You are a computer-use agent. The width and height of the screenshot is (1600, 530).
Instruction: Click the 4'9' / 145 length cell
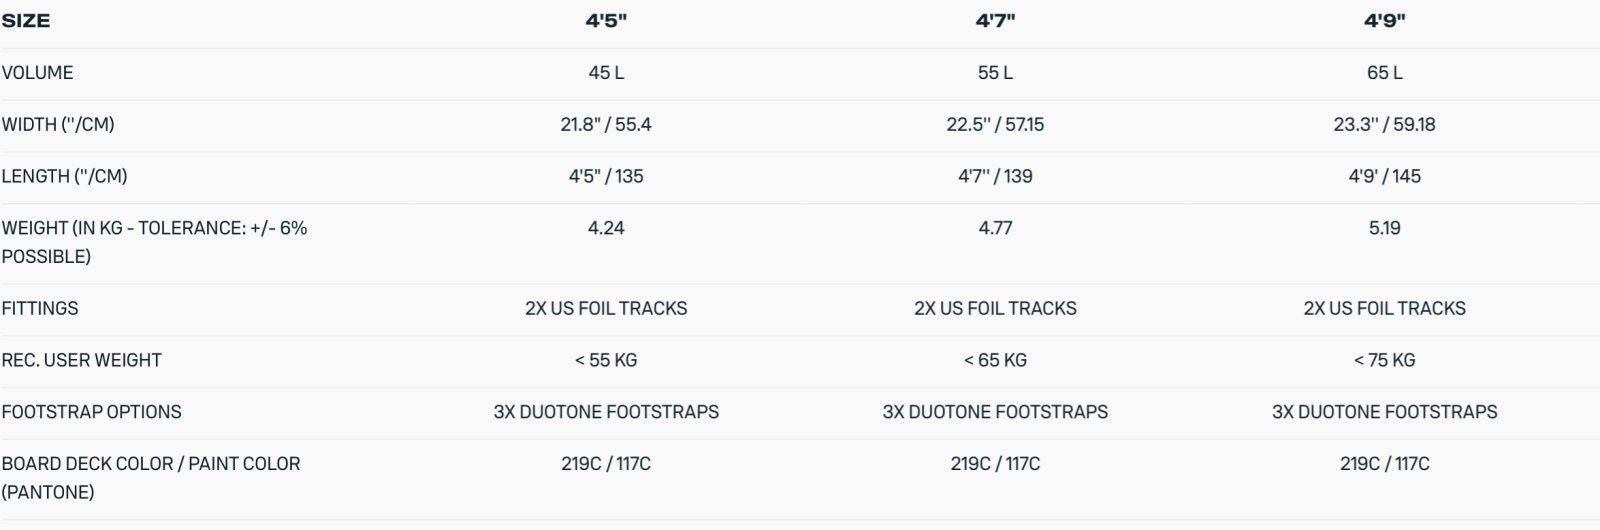coord(1384,177)
